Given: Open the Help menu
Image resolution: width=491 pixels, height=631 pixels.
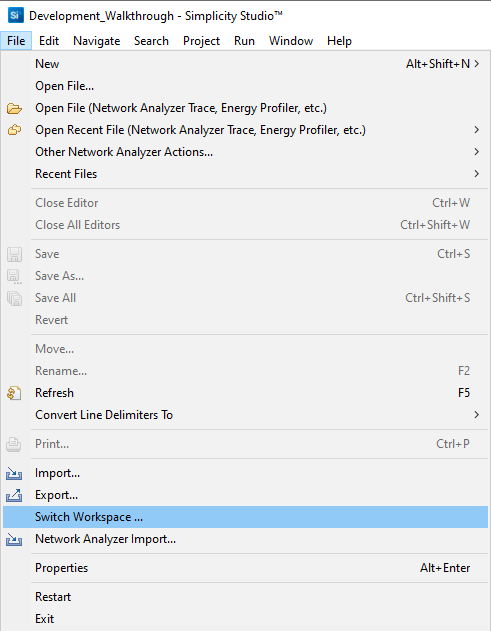Looking at the screenshot, I should click(x=339, y=41).
